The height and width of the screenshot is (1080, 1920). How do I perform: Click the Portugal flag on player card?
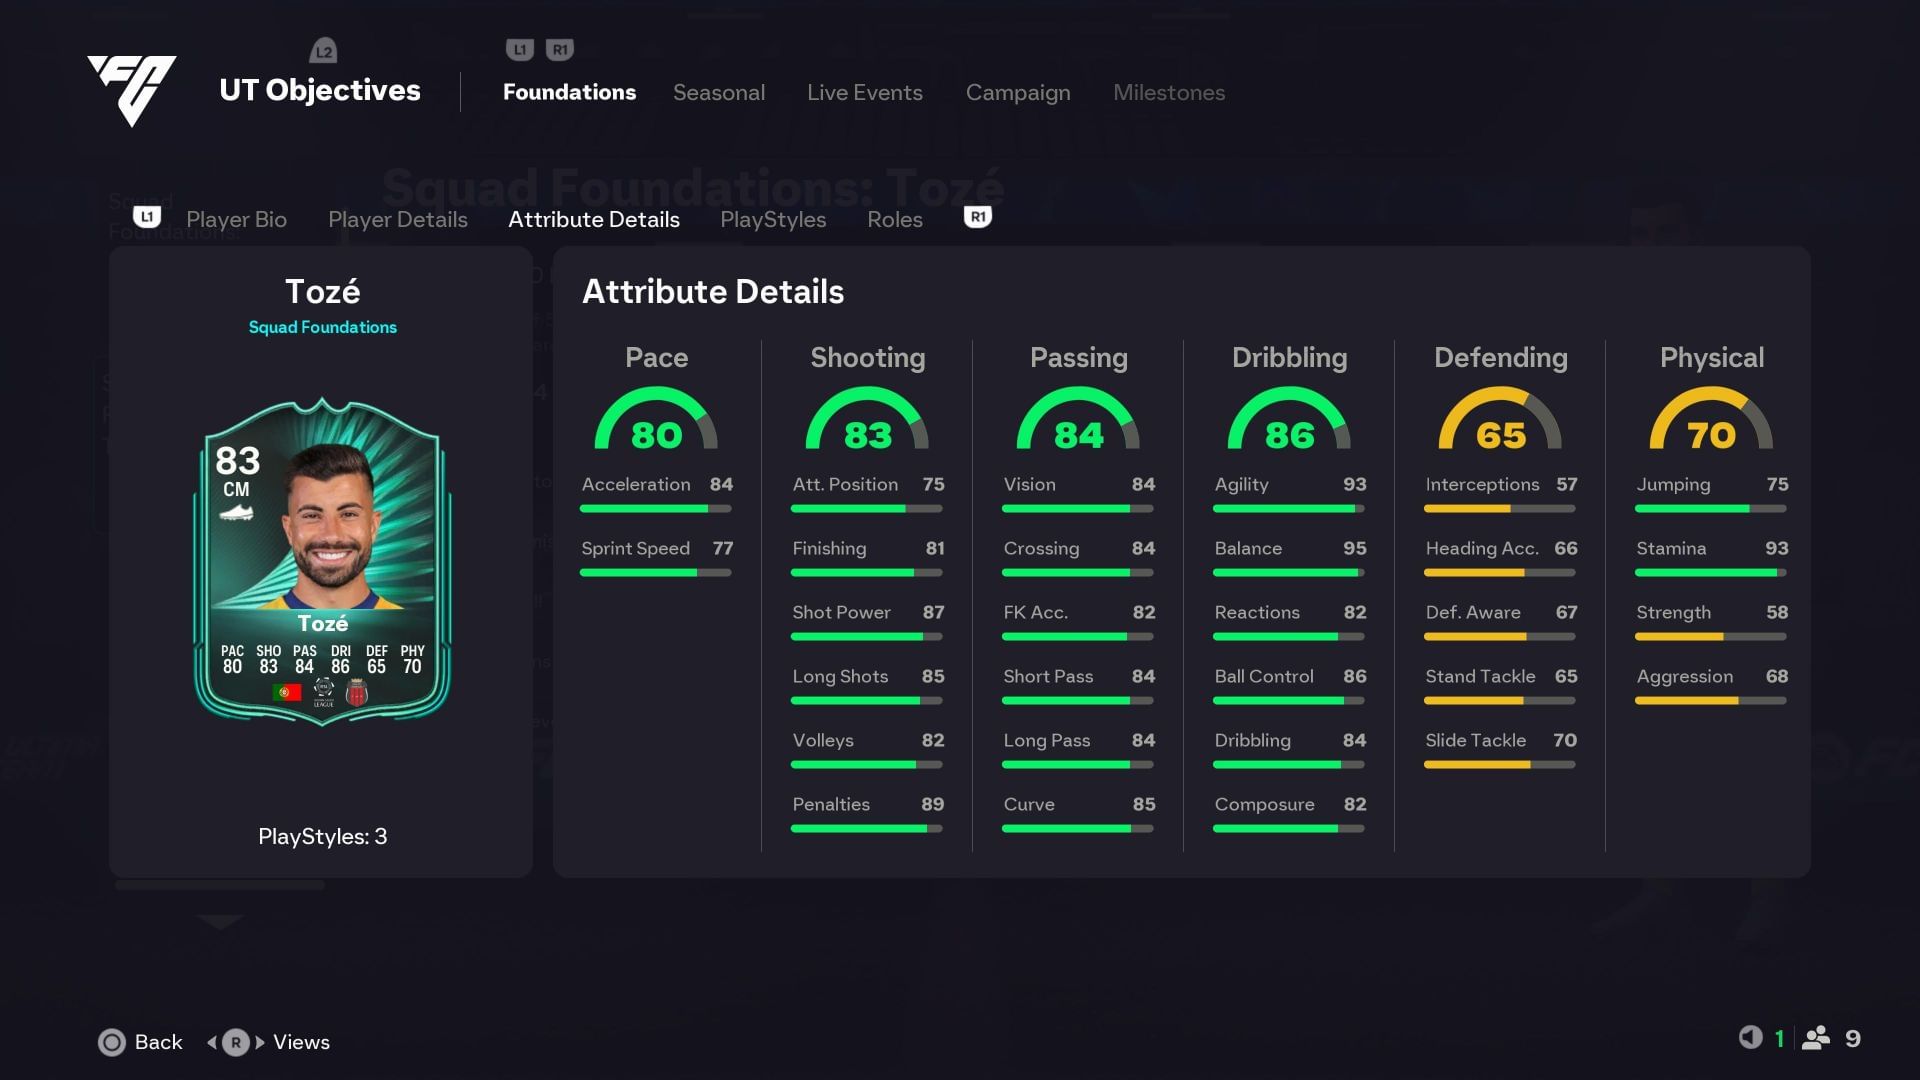click(x=287, y=692)
